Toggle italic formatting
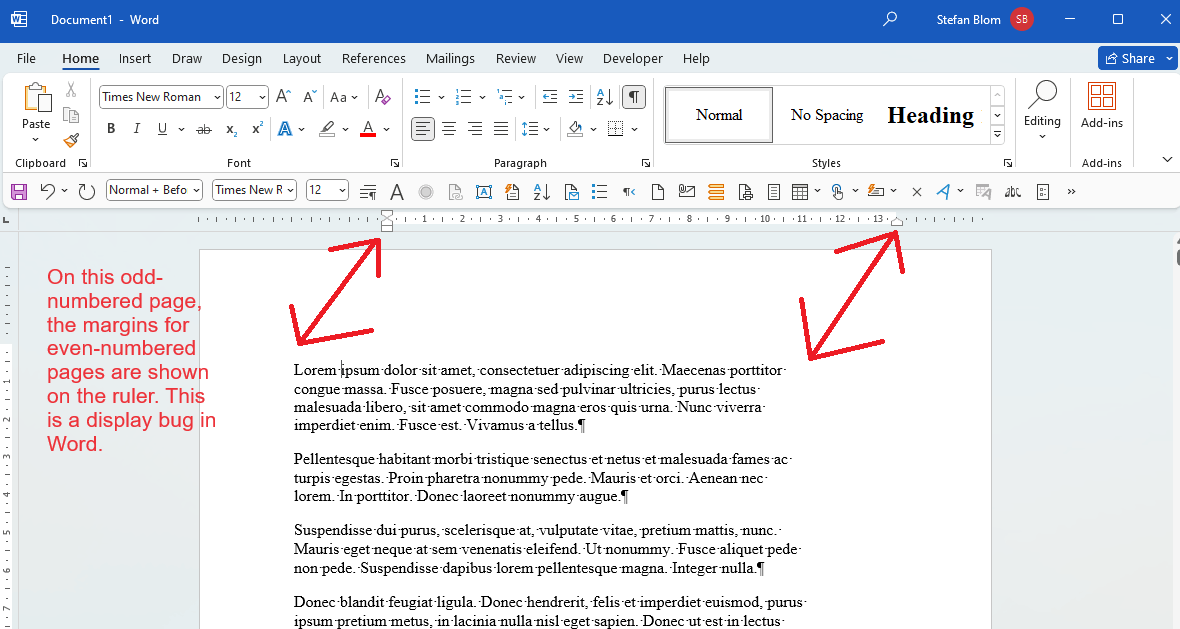1180x629 pixels. pyautogui.click(x=136, y=128)
